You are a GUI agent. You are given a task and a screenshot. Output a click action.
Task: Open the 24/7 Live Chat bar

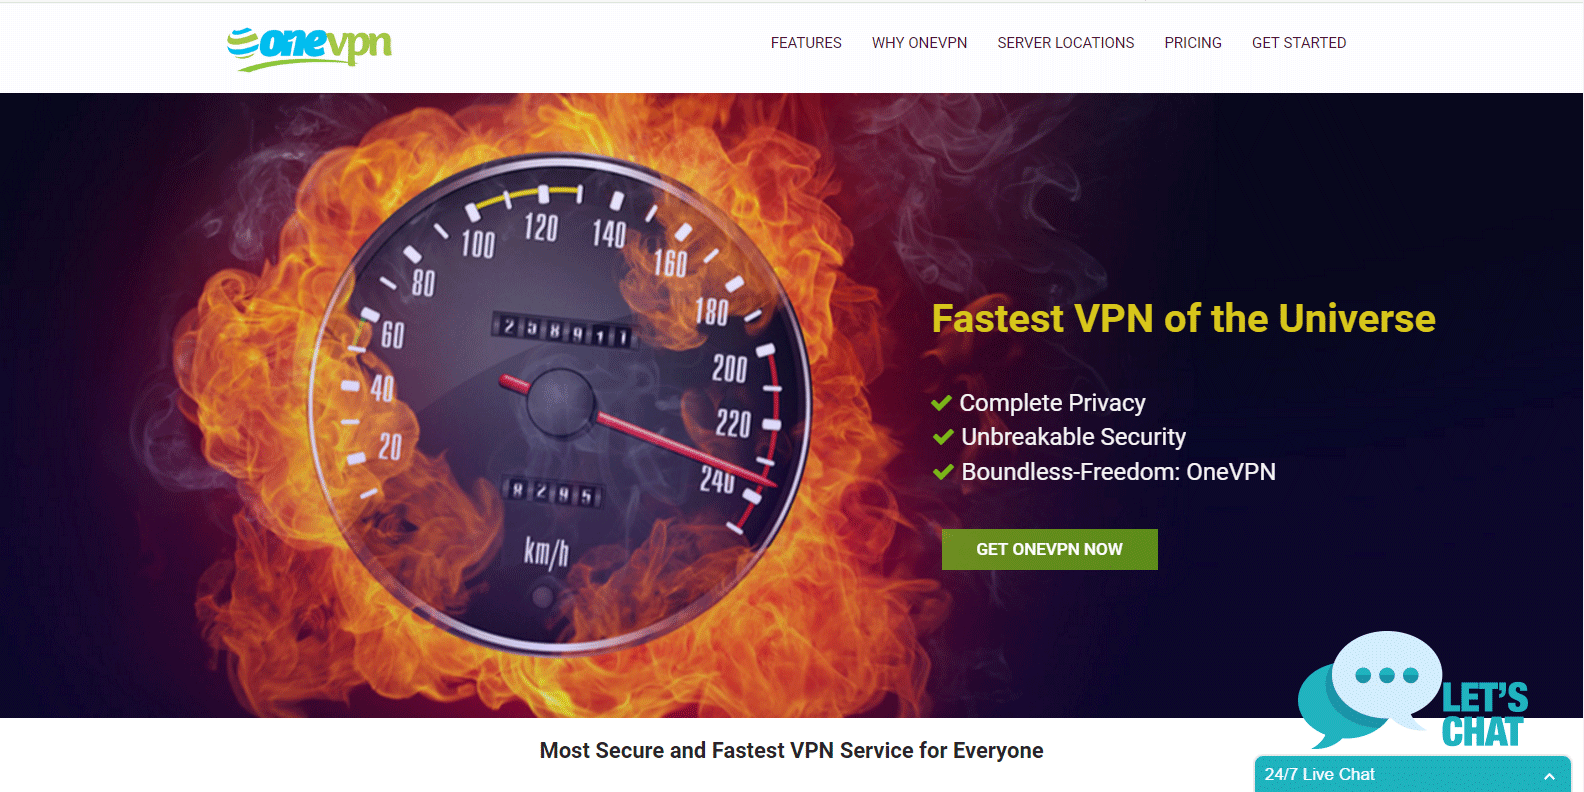coord(1412,775)
